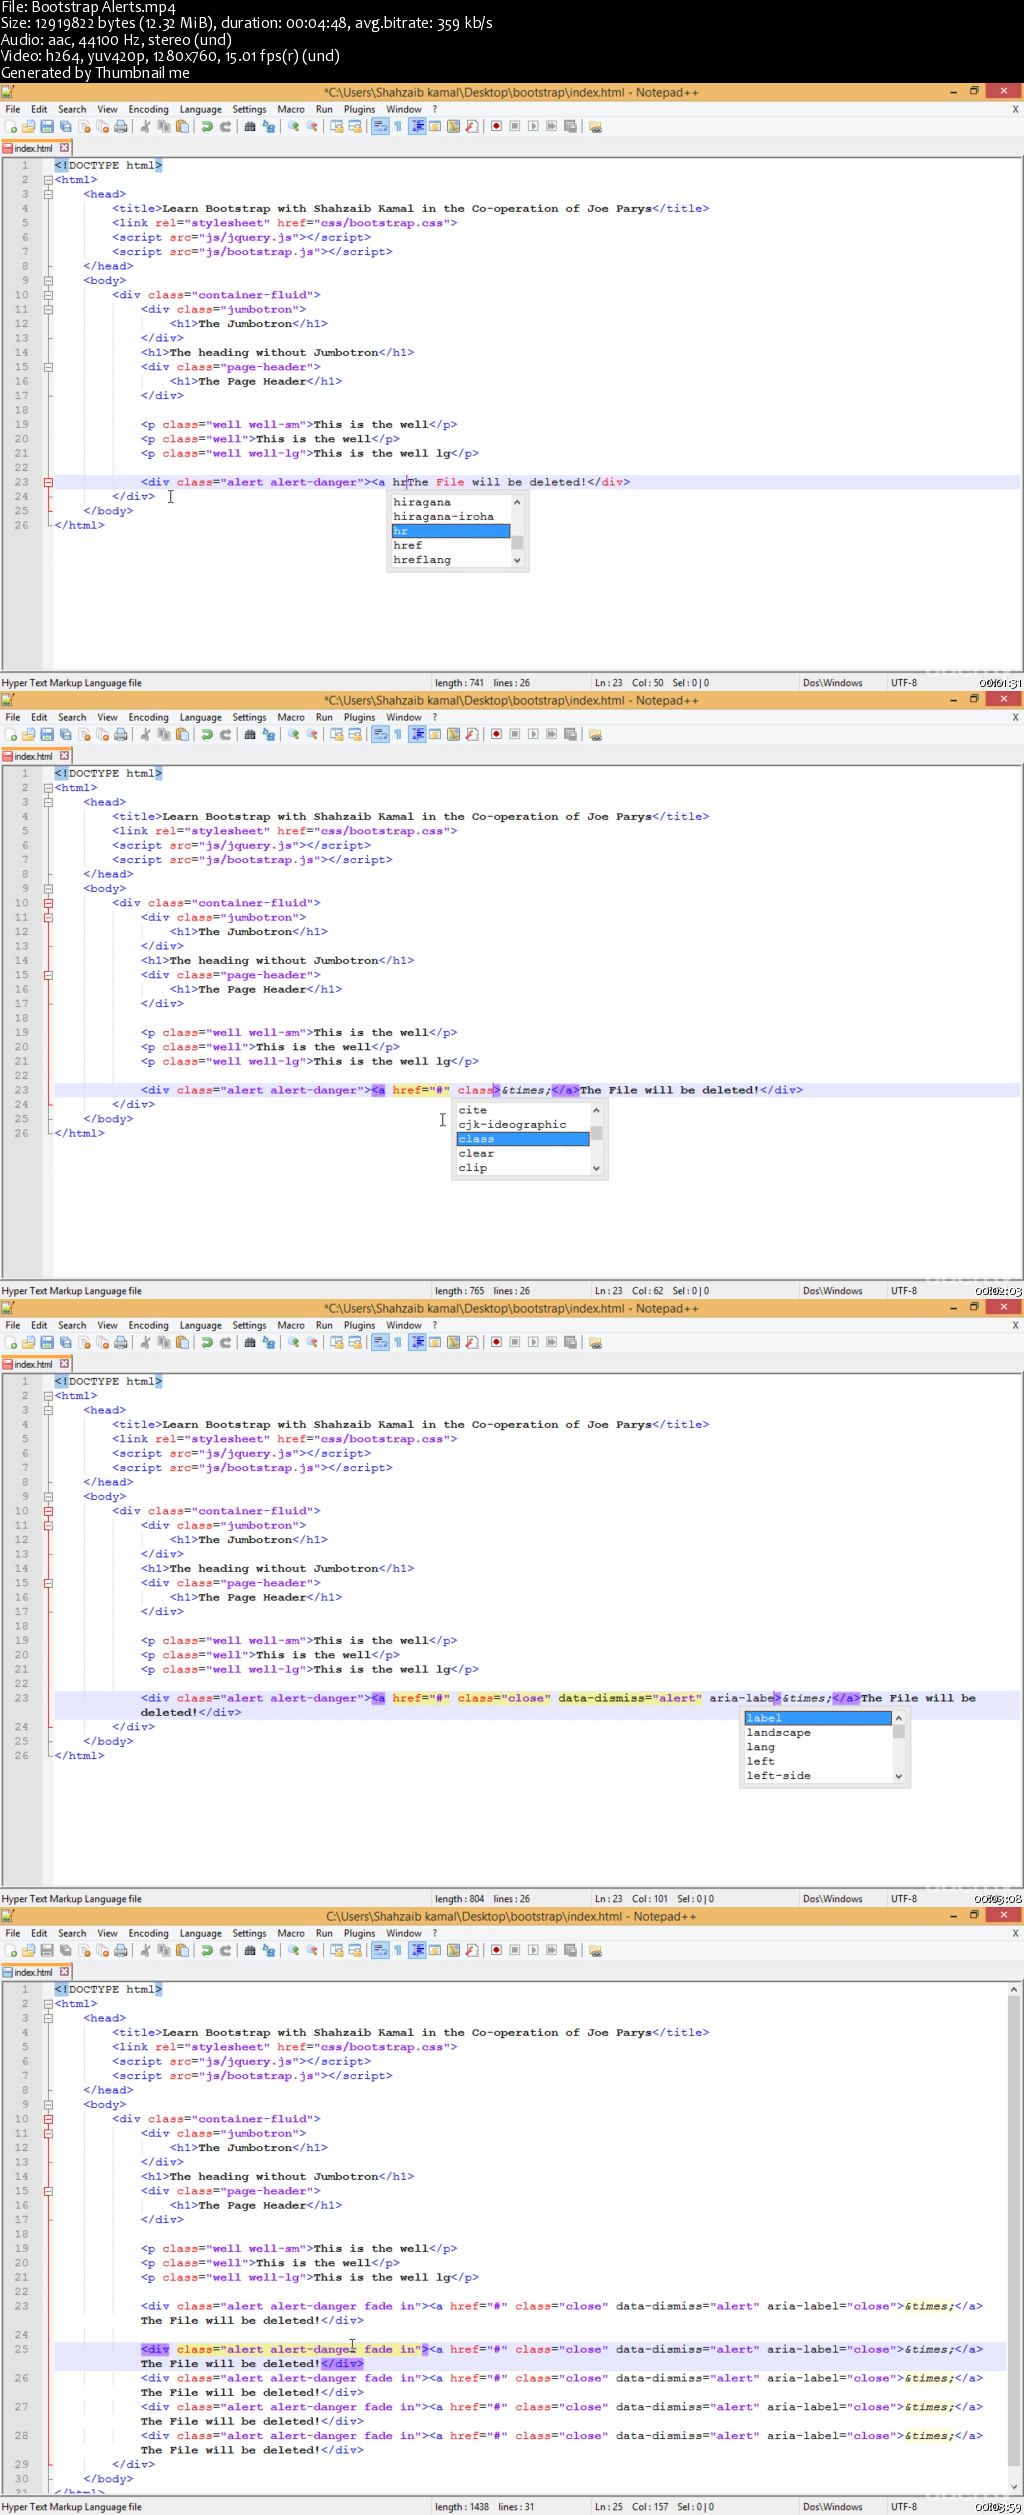This screenshot has height=2515, width=1024.
Task: Close index.html tab using its X, 00:03:59 frame
Action: [x=65, y=1972]
